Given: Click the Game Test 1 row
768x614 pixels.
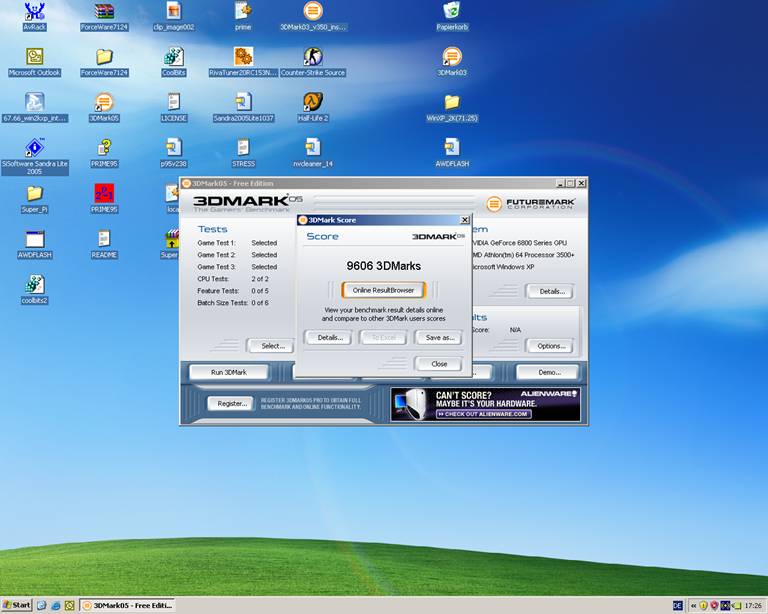Looking at the screenshot, I should click(x=237, y=243).
